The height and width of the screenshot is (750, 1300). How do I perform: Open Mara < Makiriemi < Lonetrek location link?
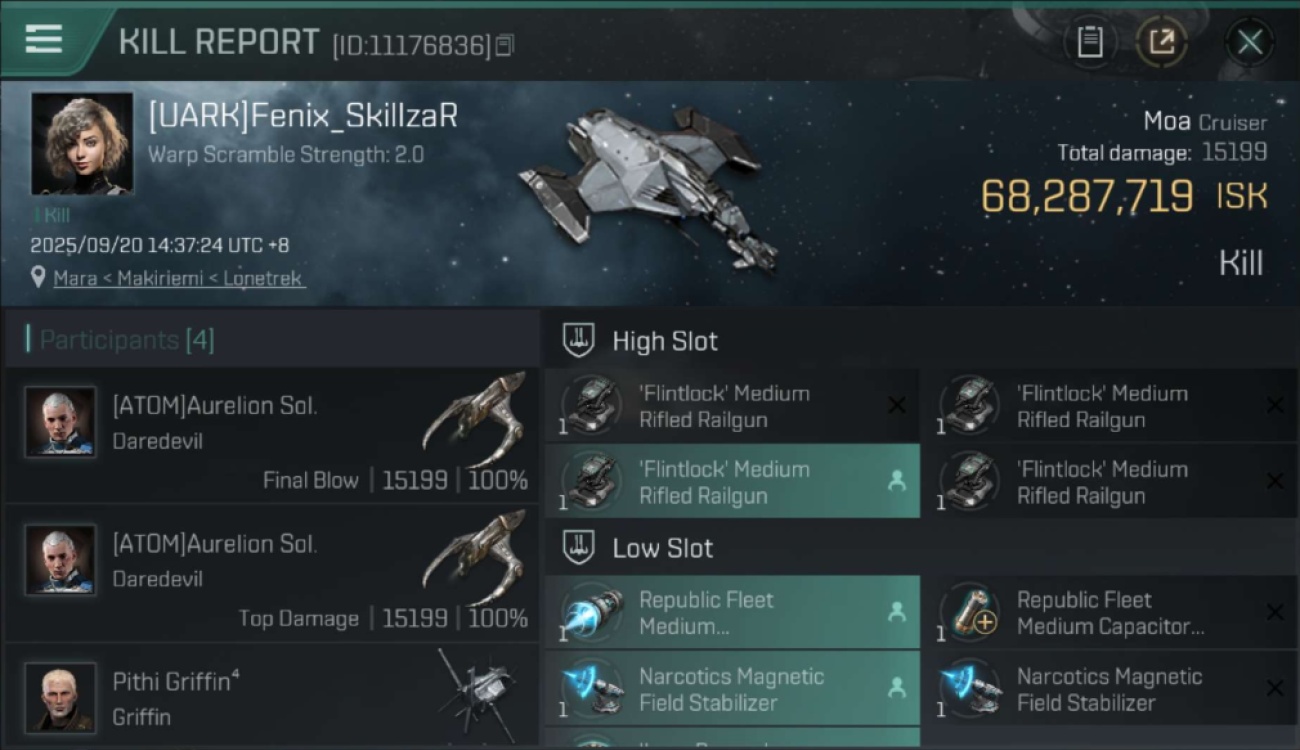click(178, 279)
